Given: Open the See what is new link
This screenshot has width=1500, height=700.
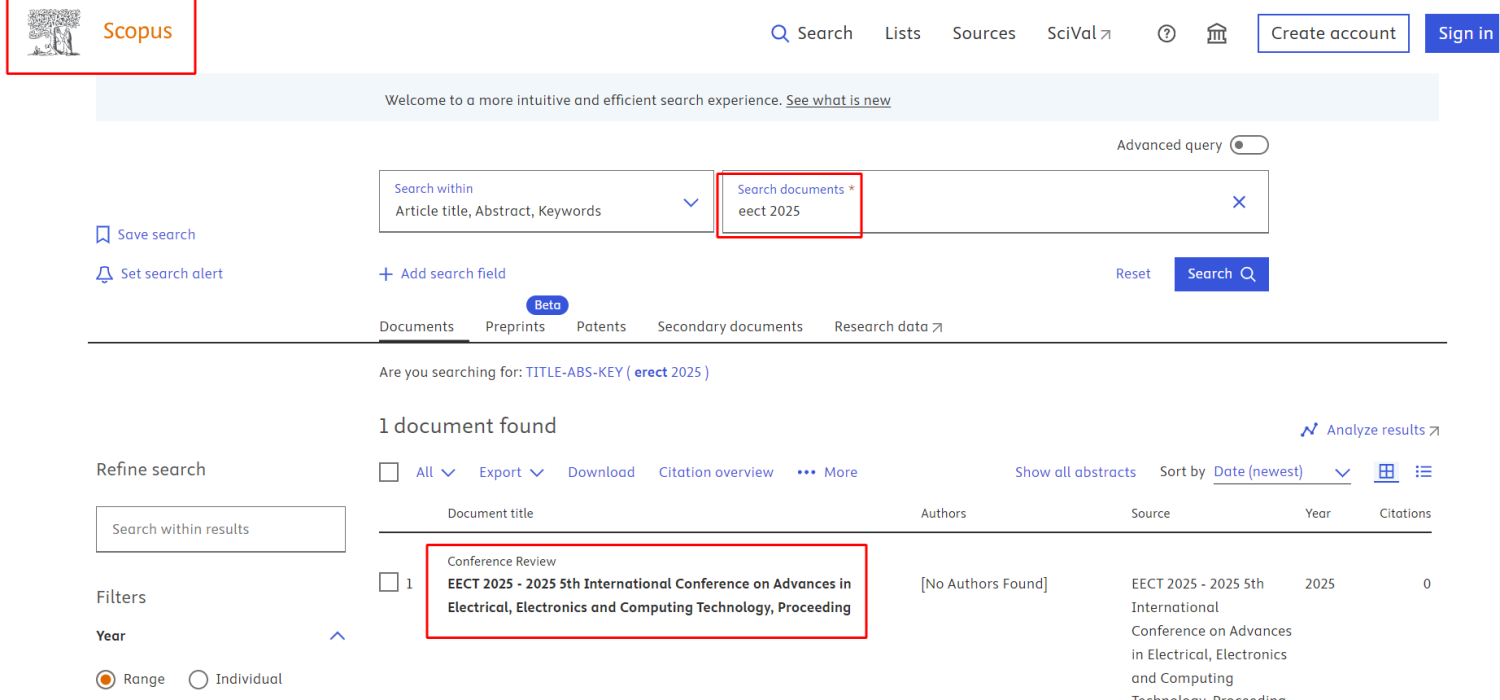Looking at the screenshot, I should click(x=838, y=100).
